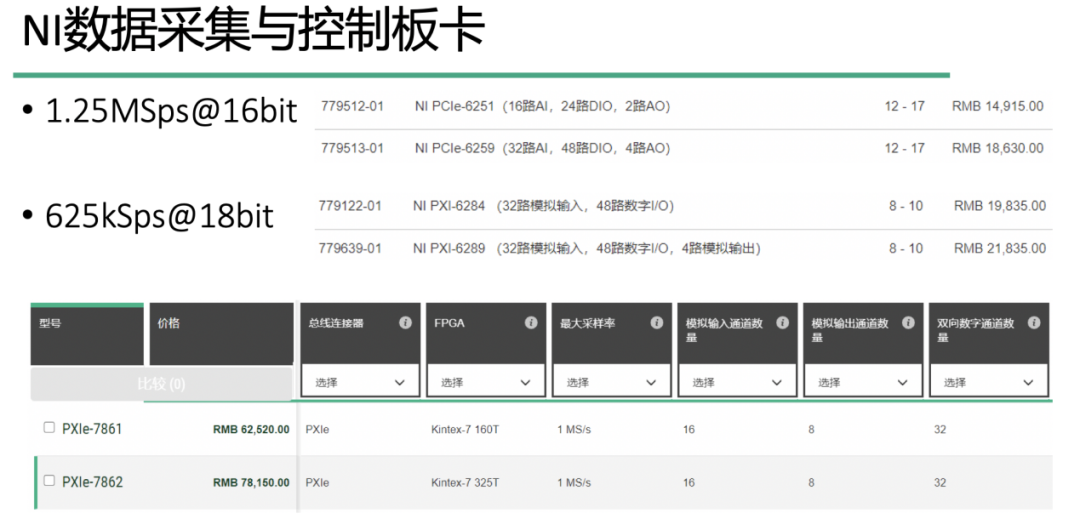Click part number 779513-01
This screenshot has height=519, width=1080.
(x=352, y=148)
